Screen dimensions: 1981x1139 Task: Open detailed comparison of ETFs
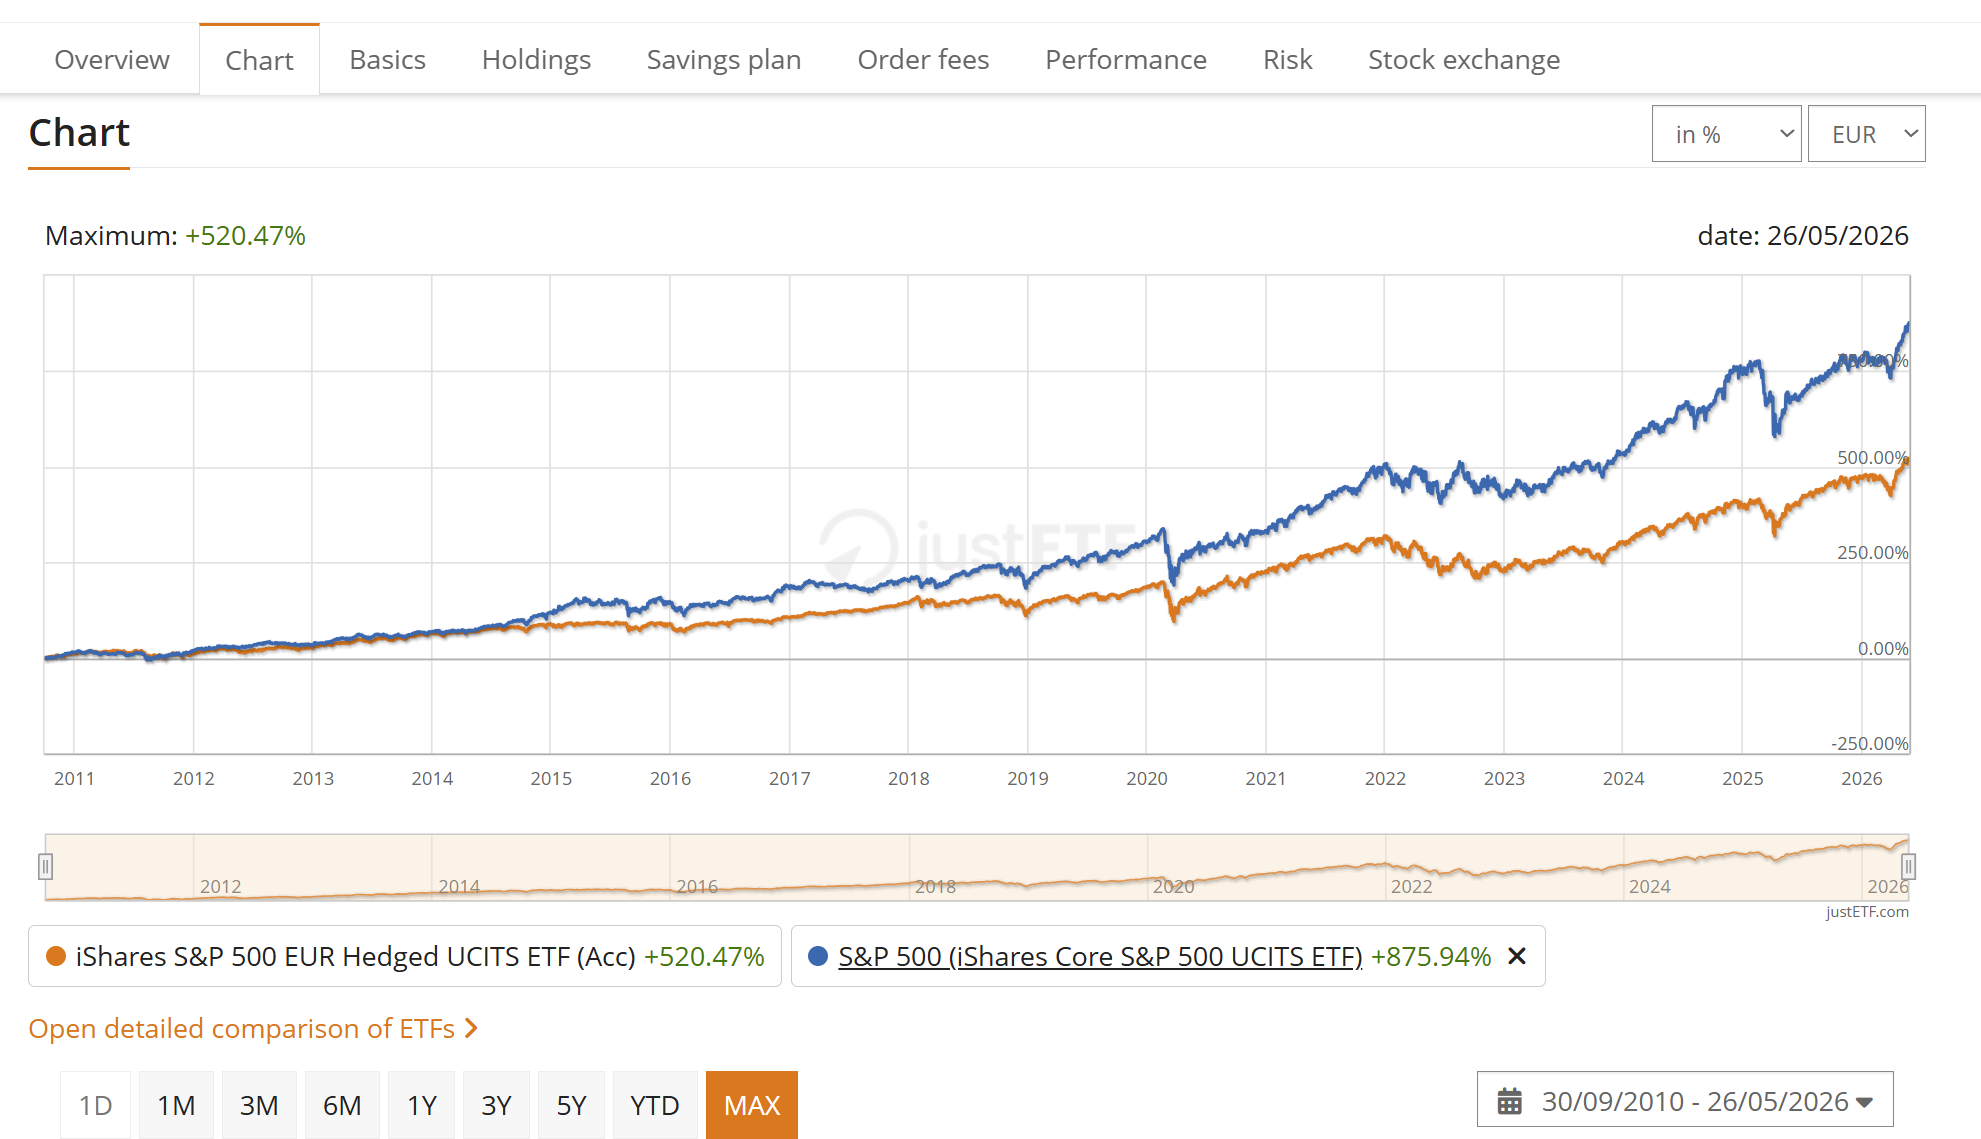(x=242, y=1029)
